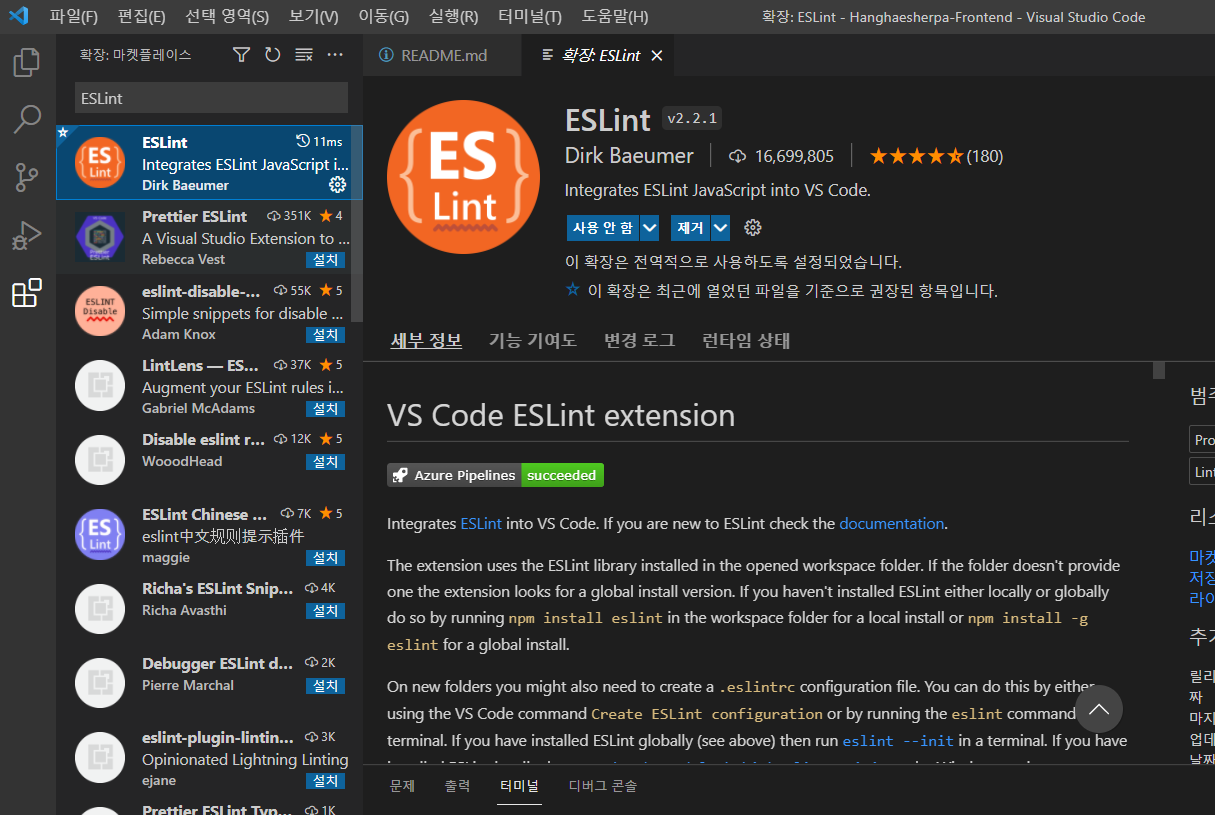Image resolution: width=1215 pixels, height=815 pixels.
Task: Open the Search view in activity bar
Action: click(x=27, y=120)
